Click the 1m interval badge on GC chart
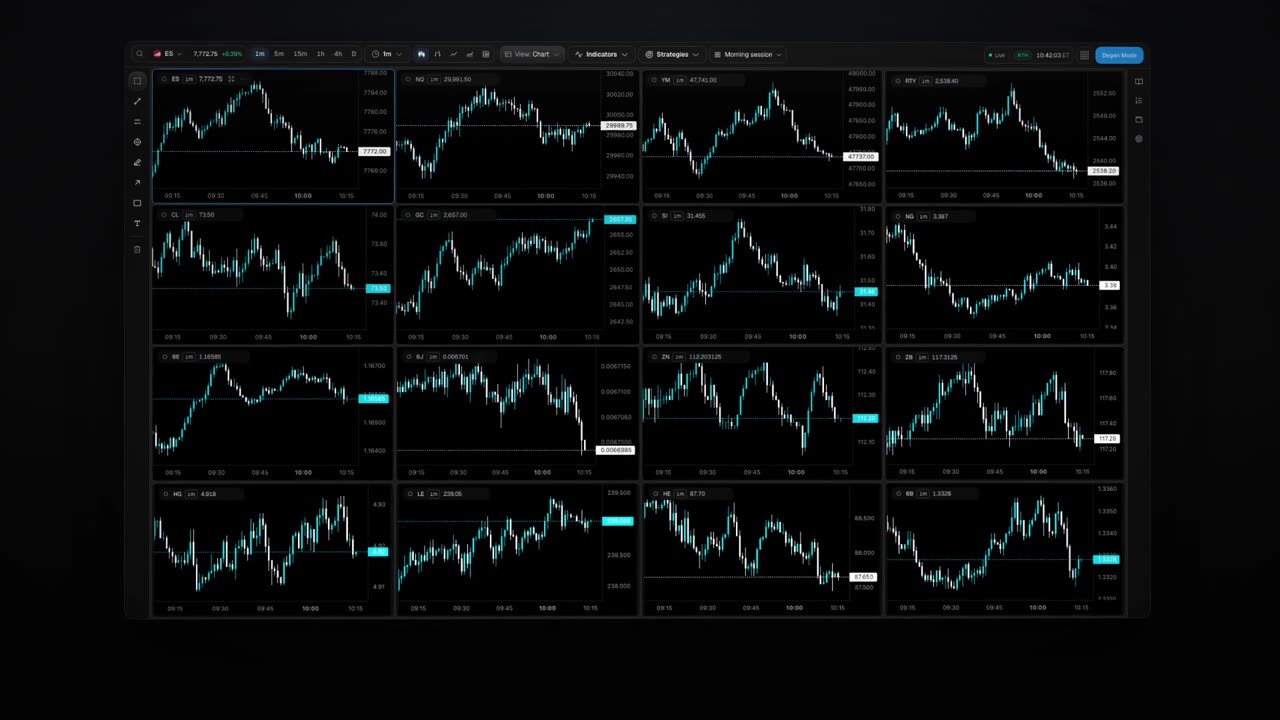 [x=434, y=215]
